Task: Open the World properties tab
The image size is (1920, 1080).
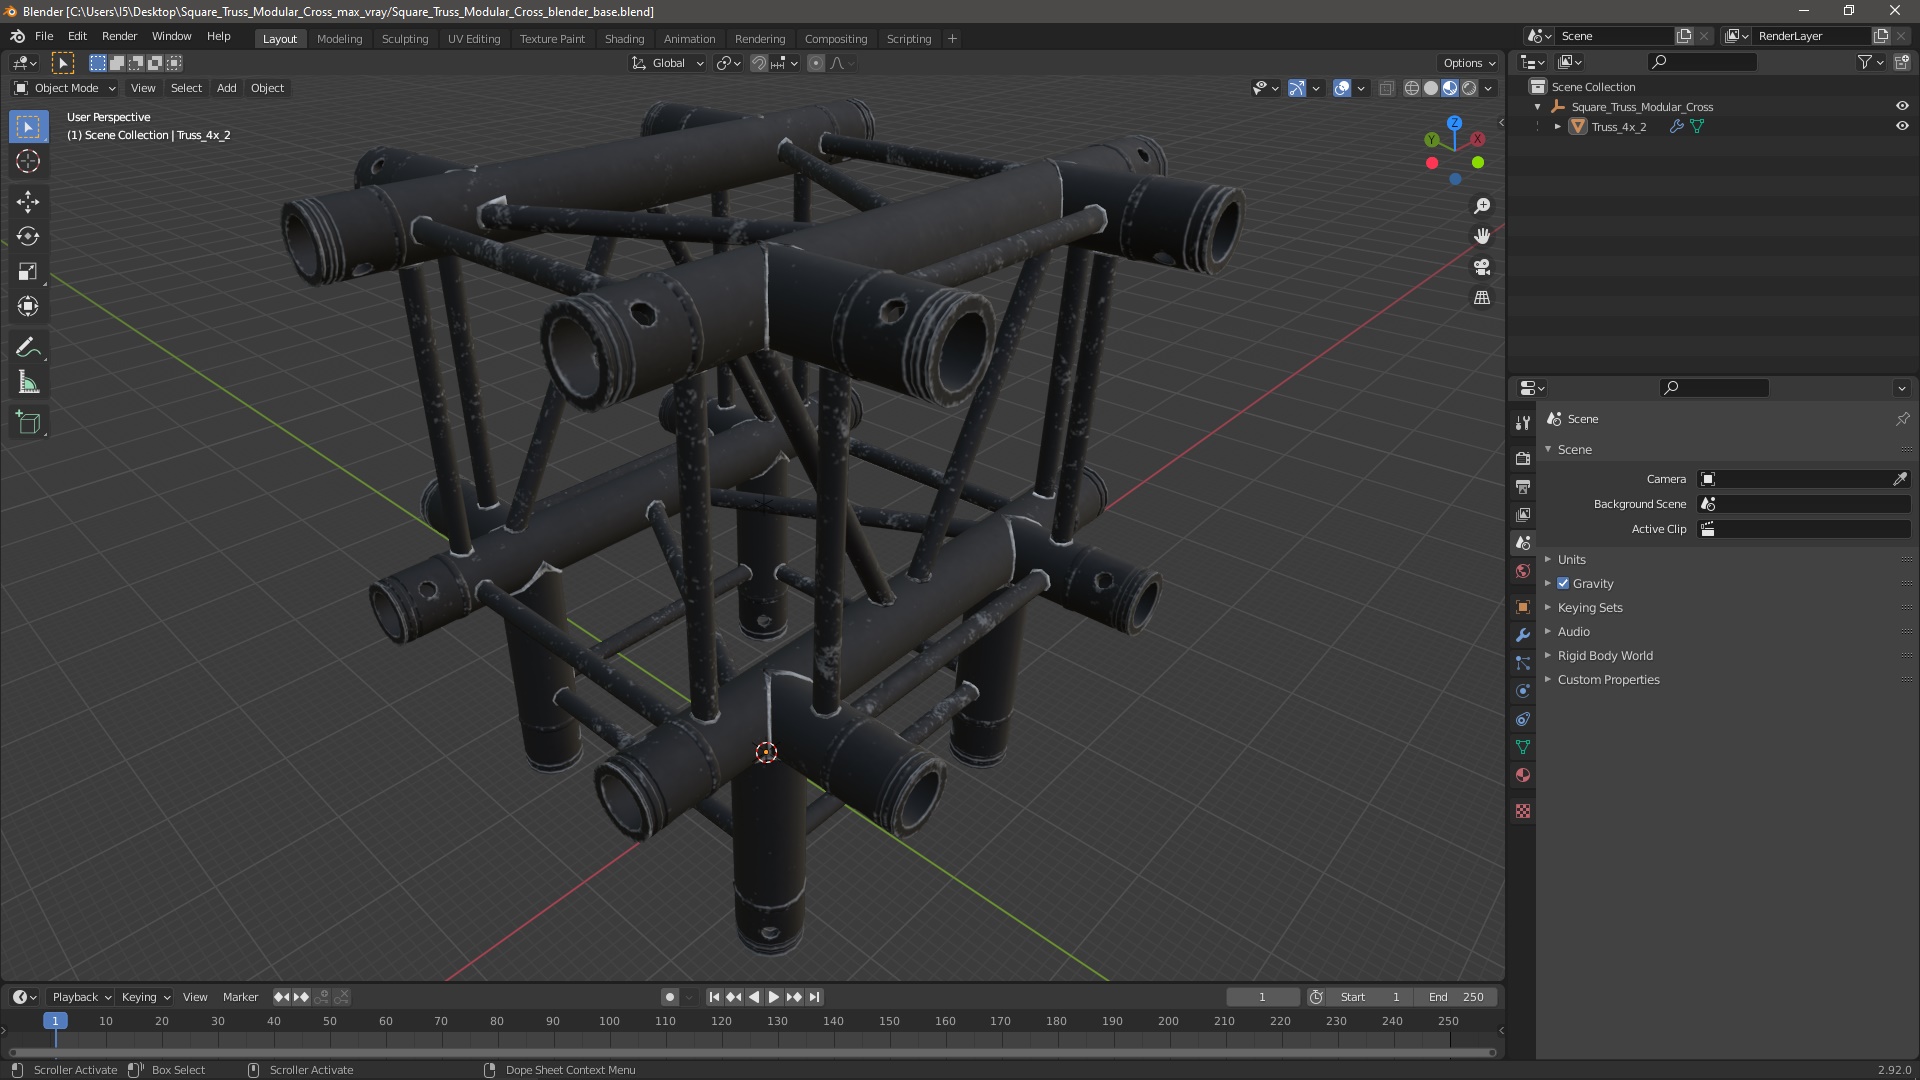Action: click(x=1523, y=571)
